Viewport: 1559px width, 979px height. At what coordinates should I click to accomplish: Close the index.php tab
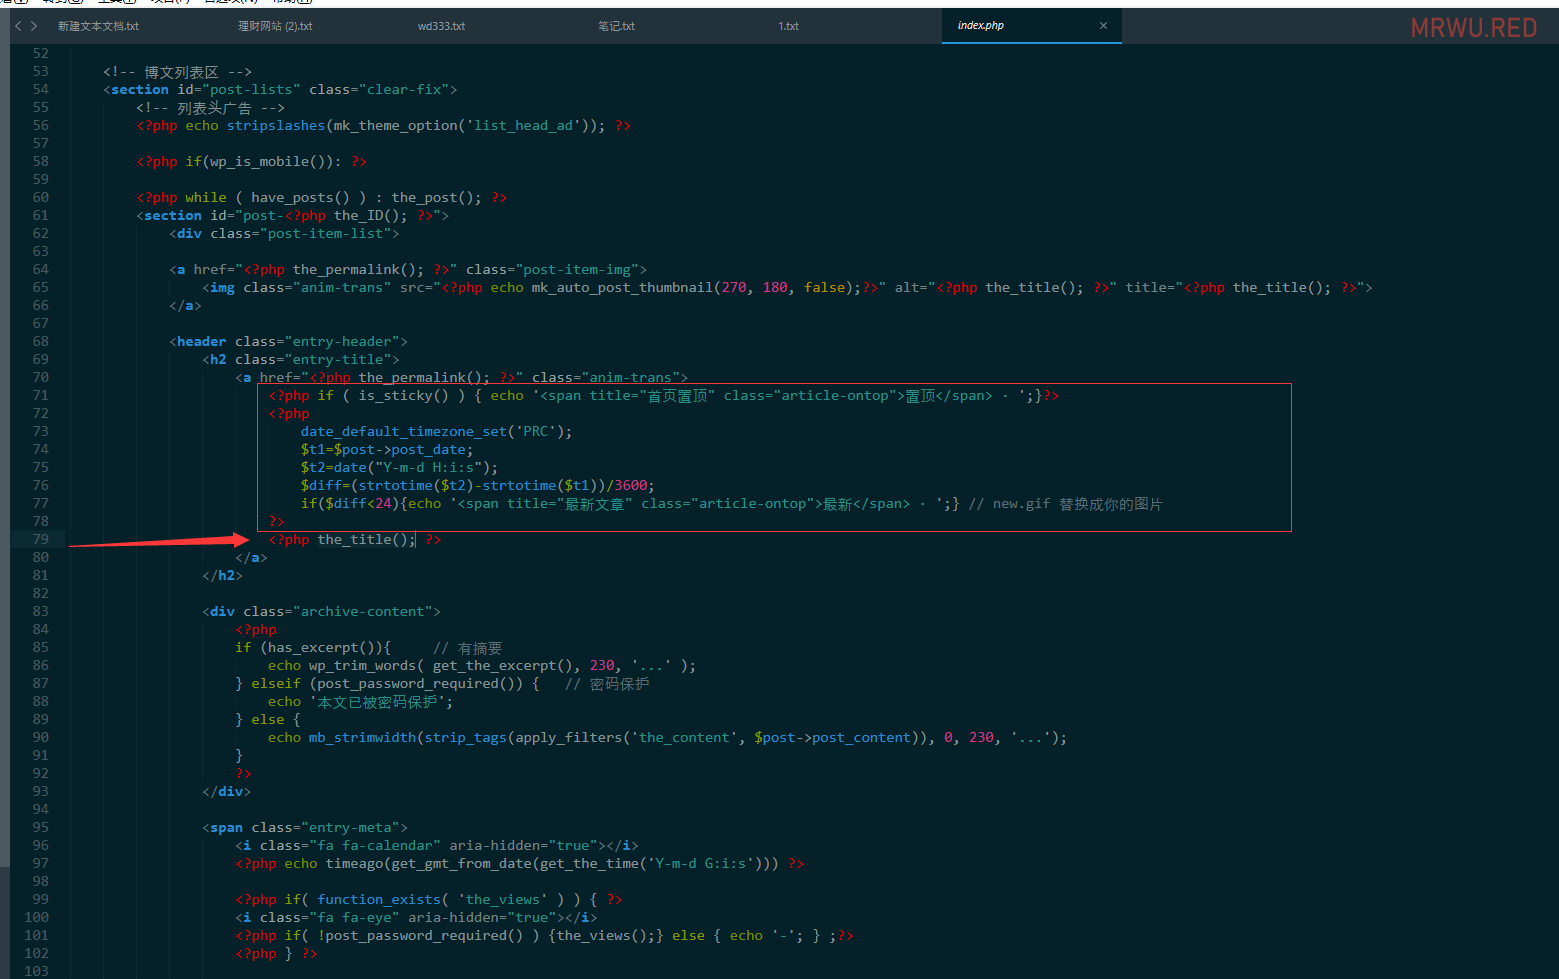point(1103,27)
